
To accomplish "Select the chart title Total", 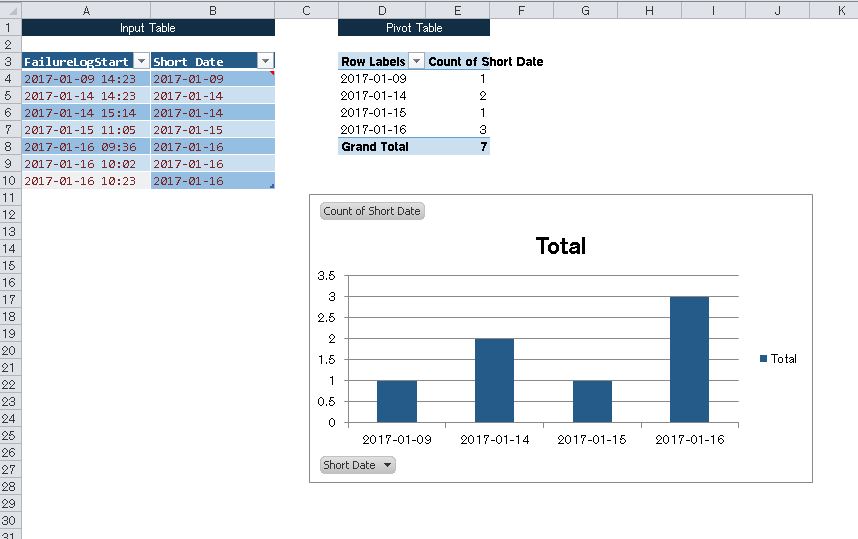I will [x=561, y=246].
